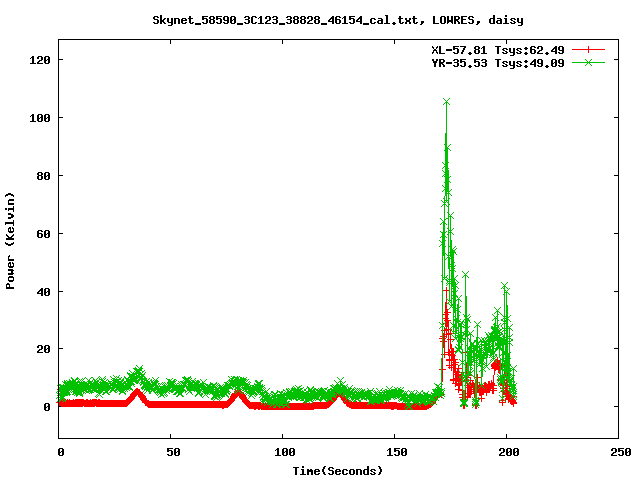Click the Power (Kelvin) y-axis label
This screenshot has width=640, height=480.
(10, 241)
